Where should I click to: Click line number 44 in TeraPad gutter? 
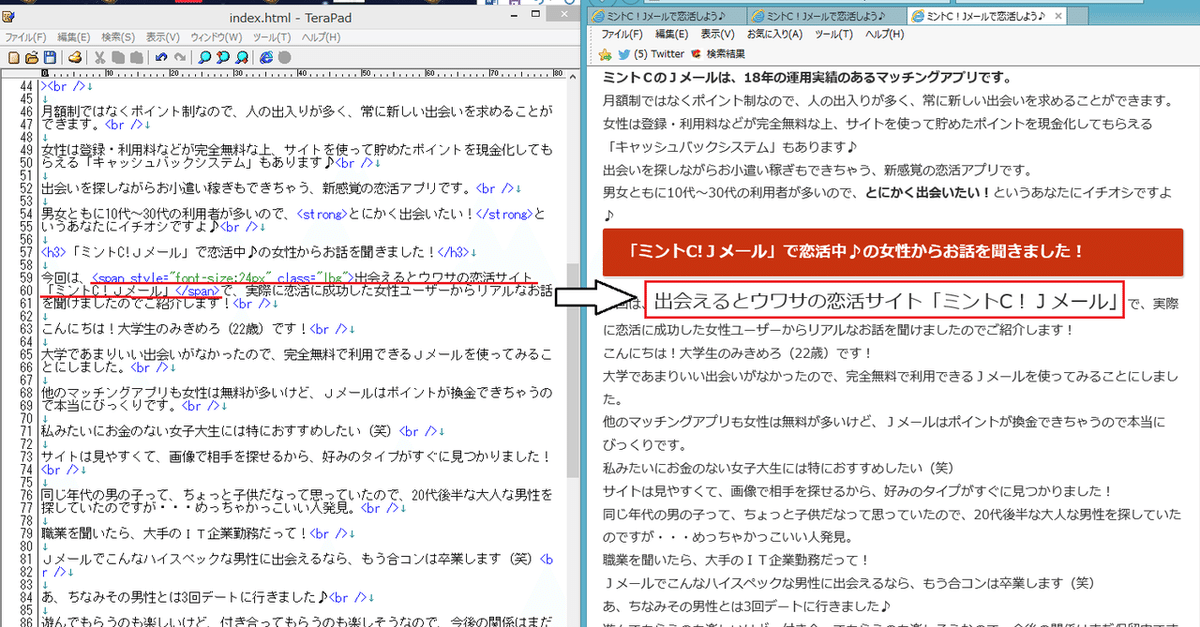click(x=27, y=87)
